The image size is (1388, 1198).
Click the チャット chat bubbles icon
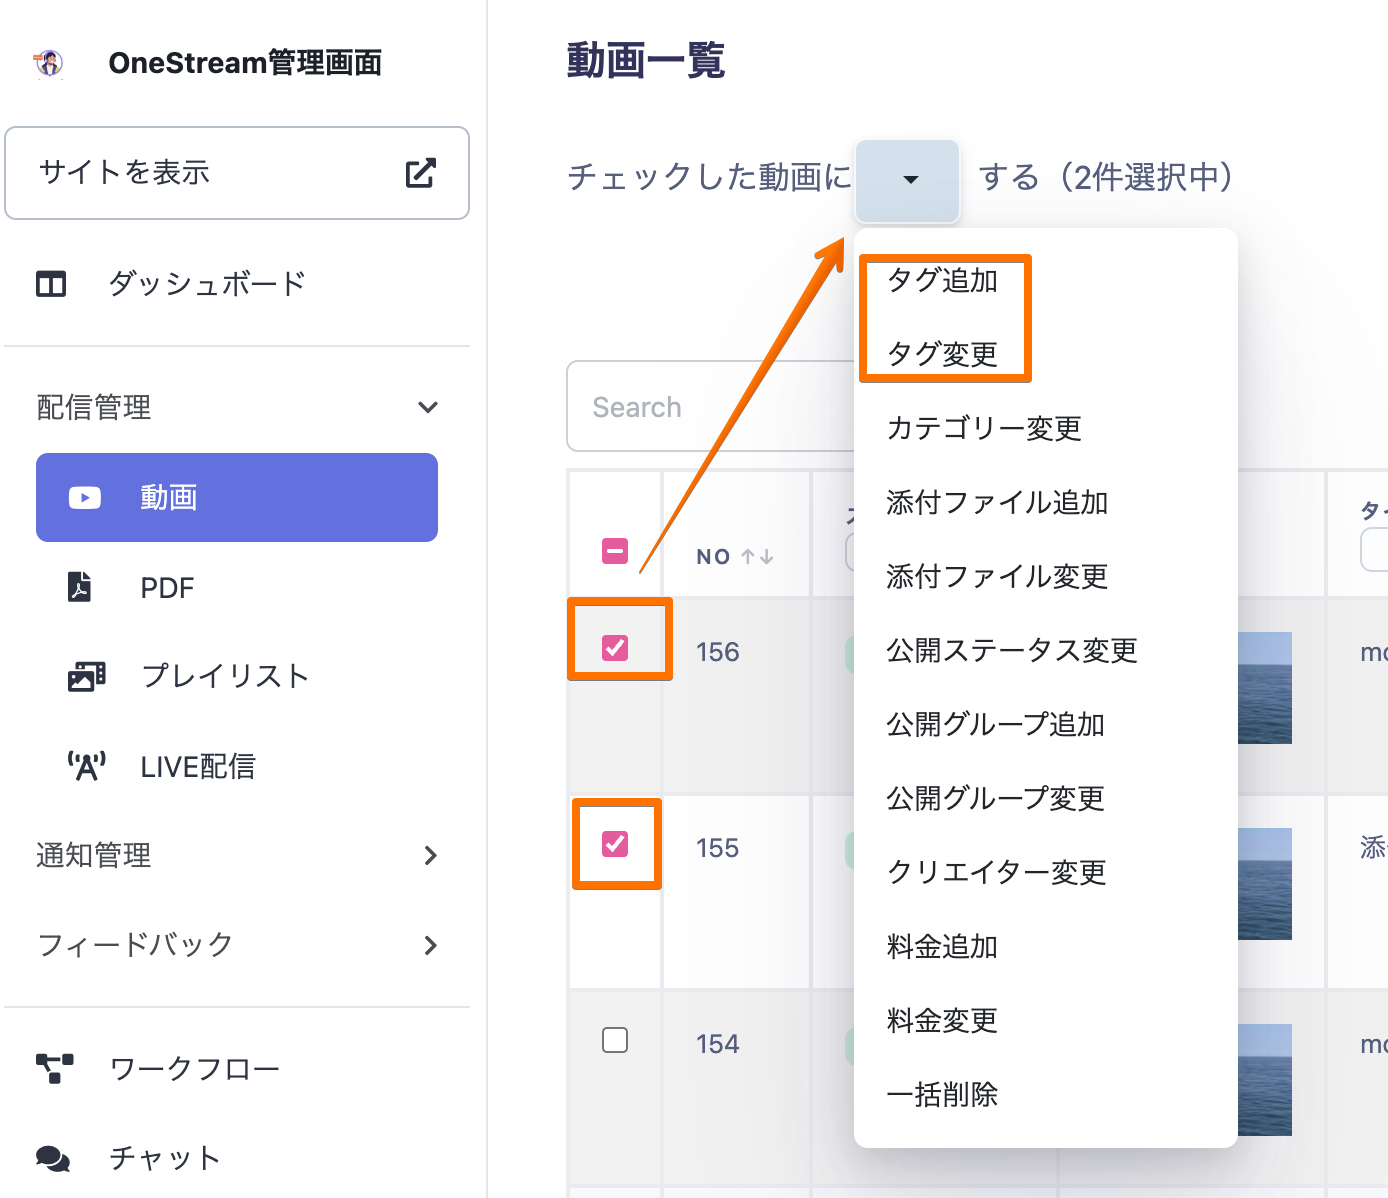[53, 1158]
